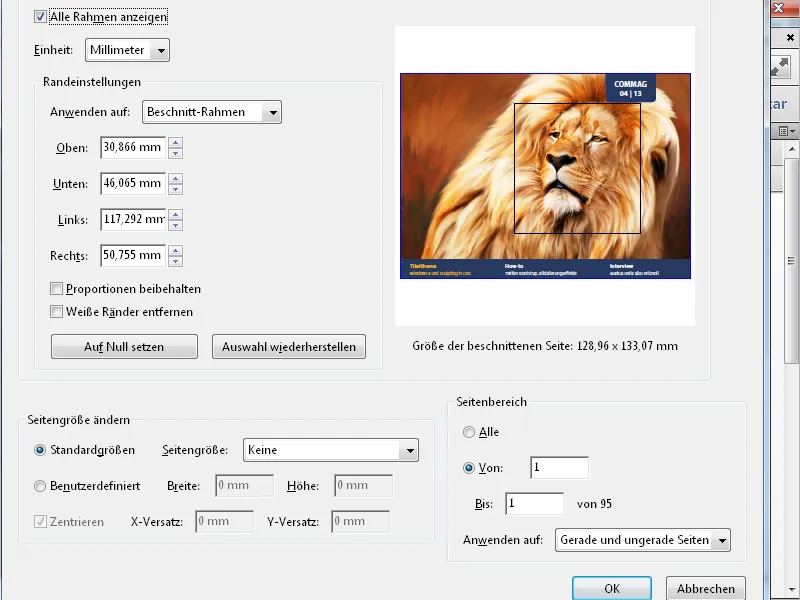Decrease the Unten margin value
The image size is (800, 600).
pyautogui.click(x=176, y=189)
